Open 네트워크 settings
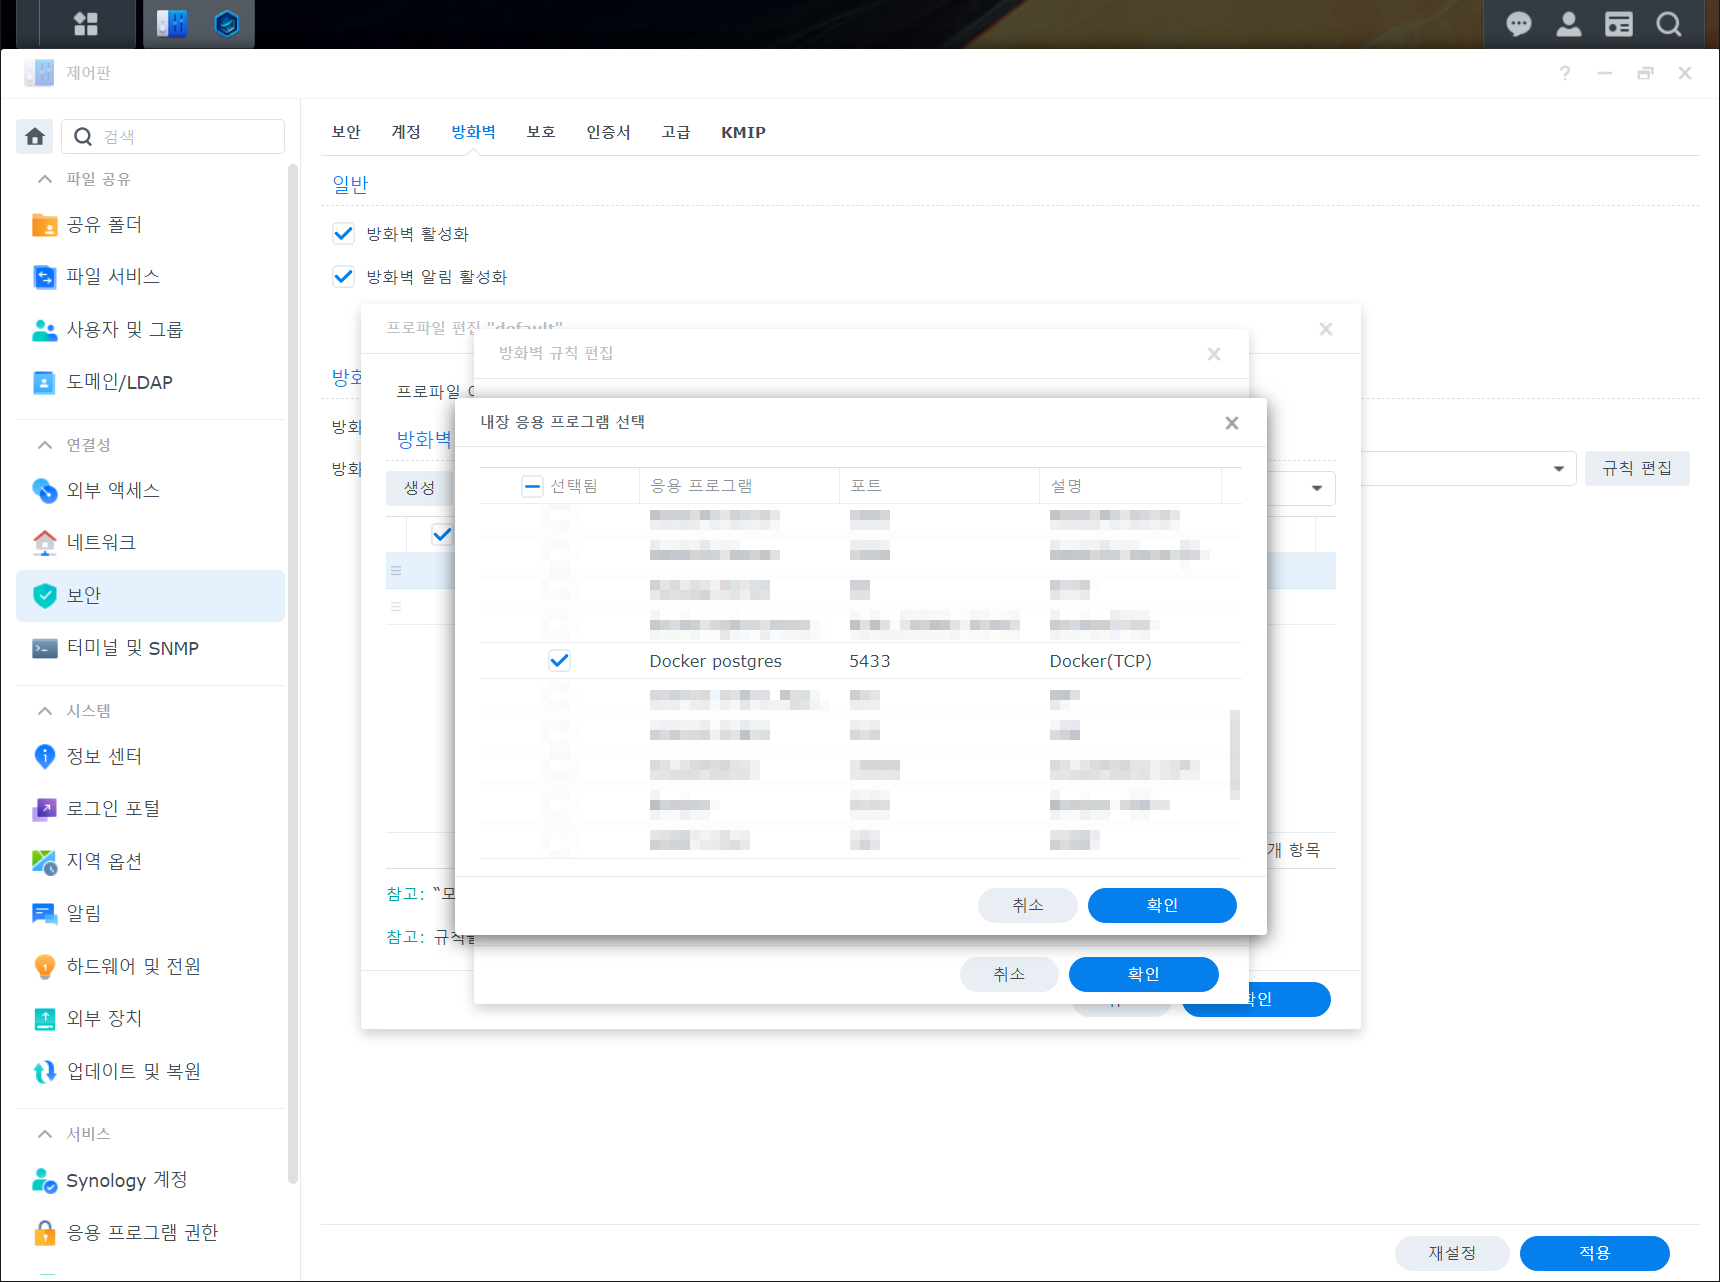1720x1282 pixels. (x=150, y=543)
